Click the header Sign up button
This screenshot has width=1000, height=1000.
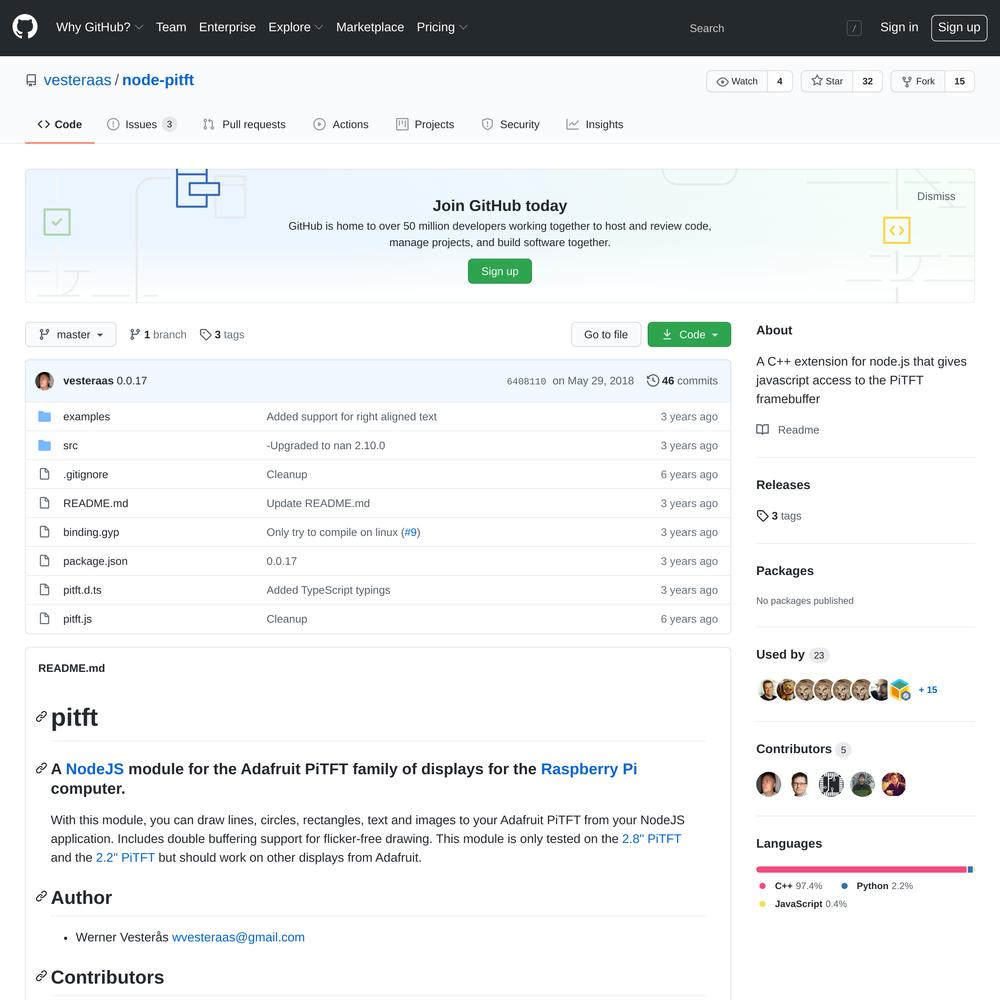(959, 27)
